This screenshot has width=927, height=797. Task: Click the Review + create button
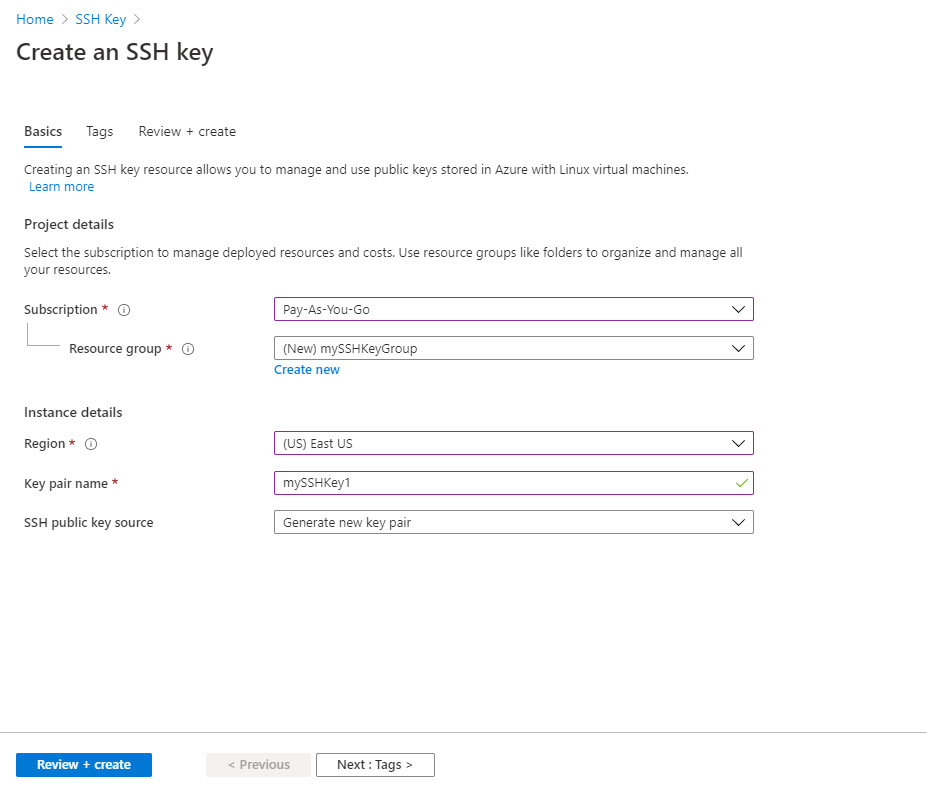84,765
